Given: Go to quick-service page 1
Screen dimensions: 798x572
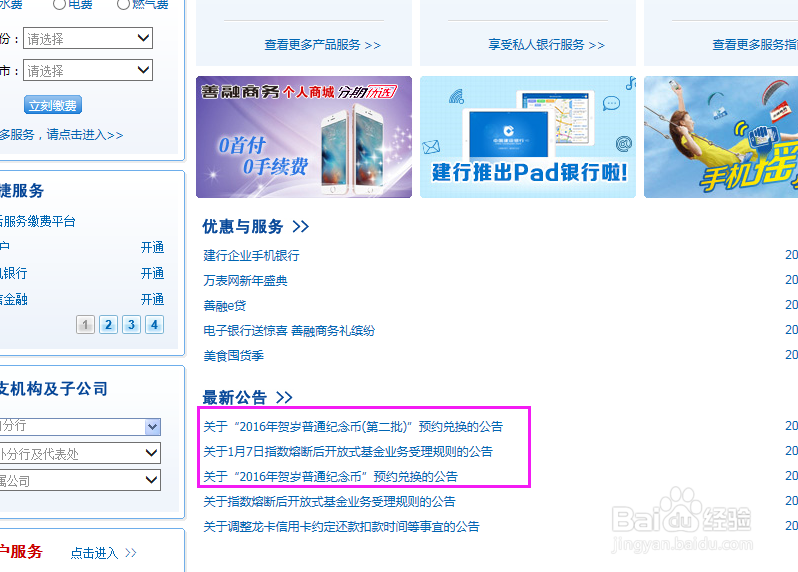Looking at the screenshot, I should click(x=86, y=325).
